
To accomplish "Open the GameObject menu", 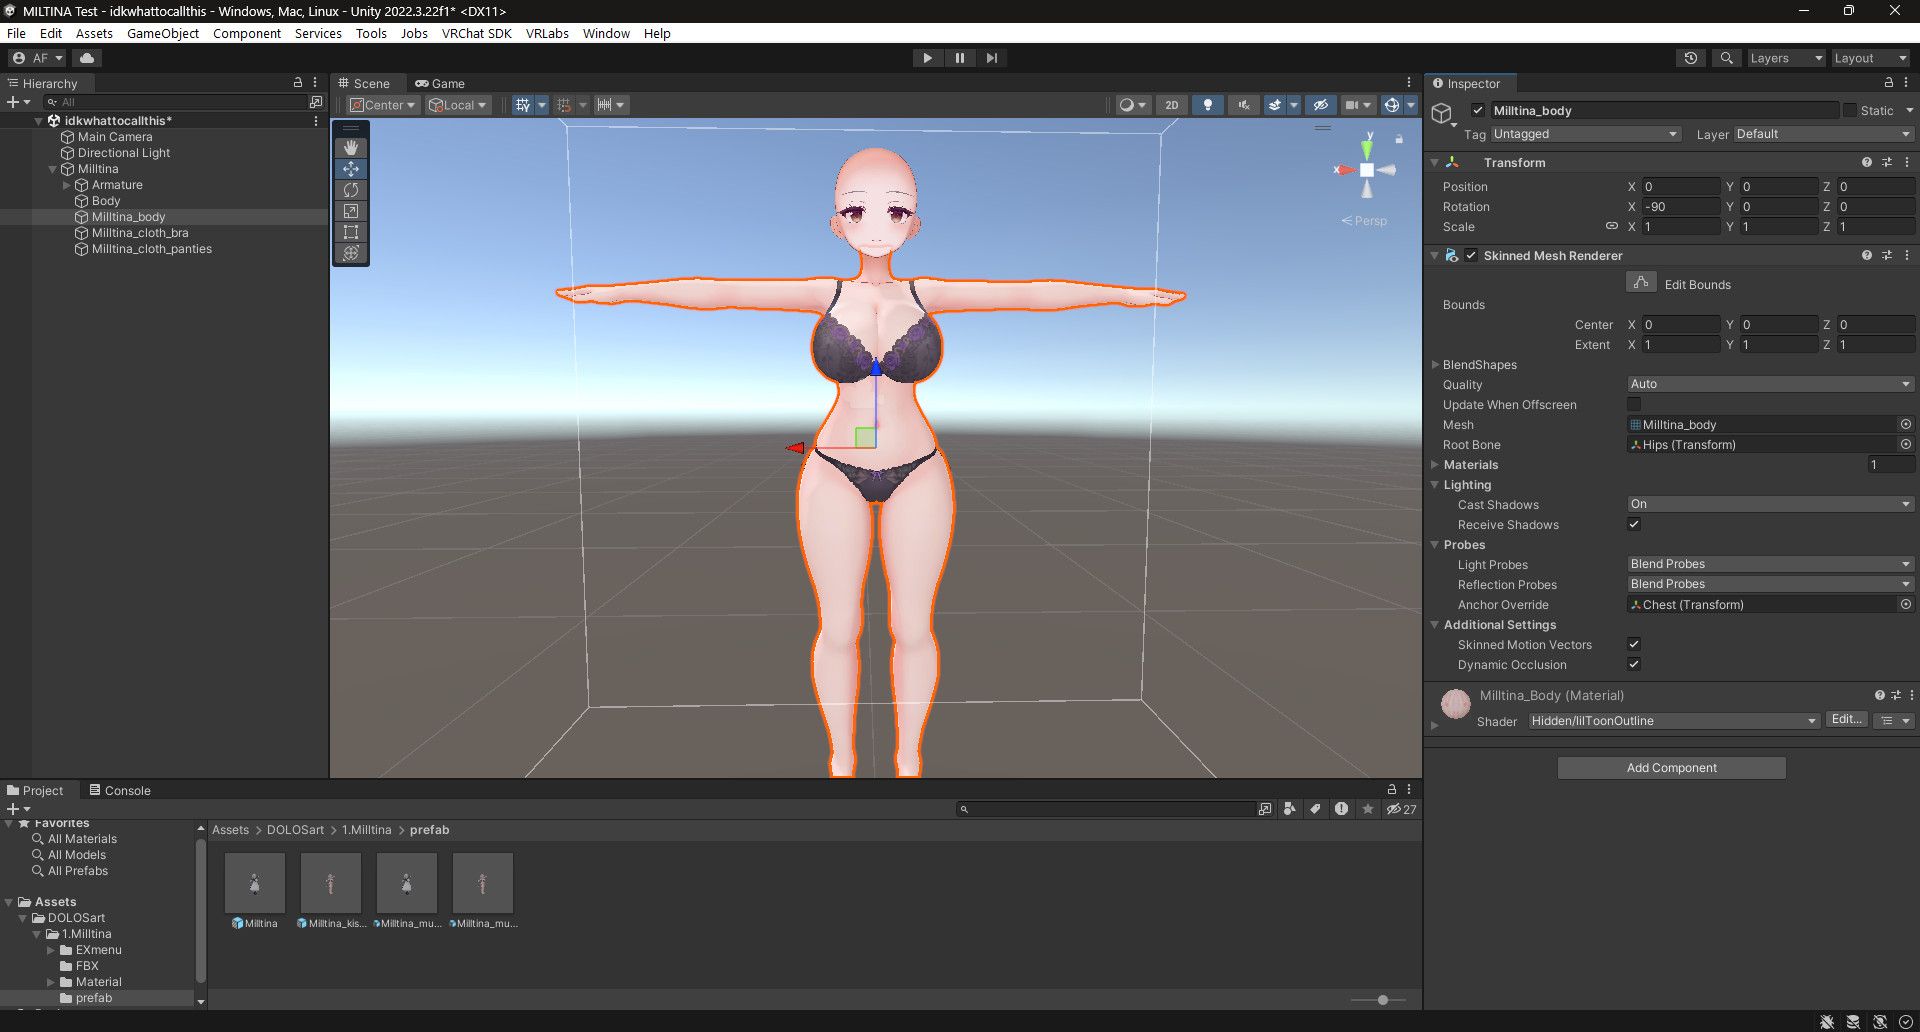I will tap(163, 33).
